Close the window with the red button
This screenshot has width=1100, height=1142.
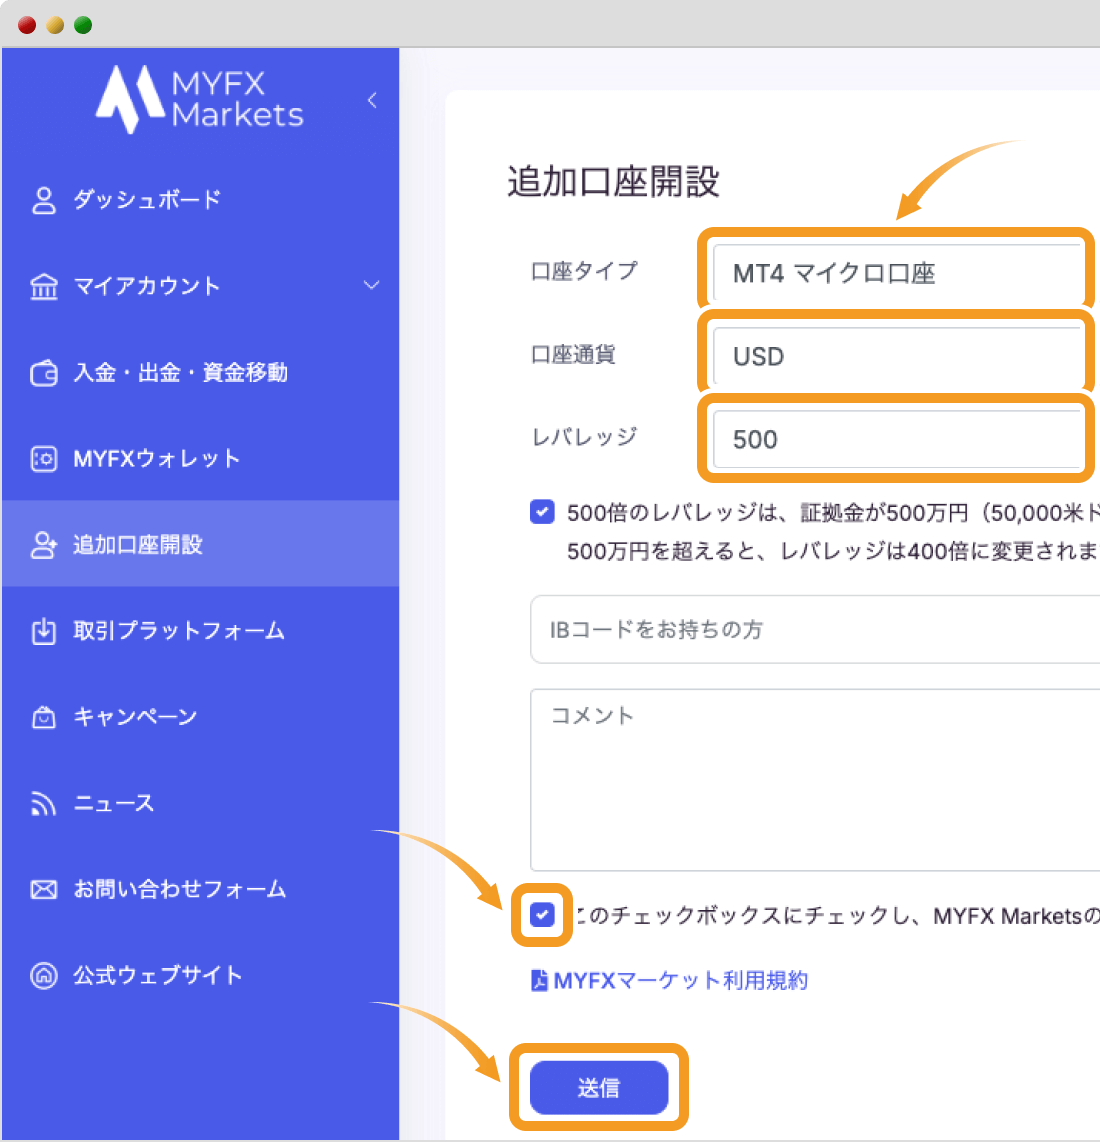27,25
